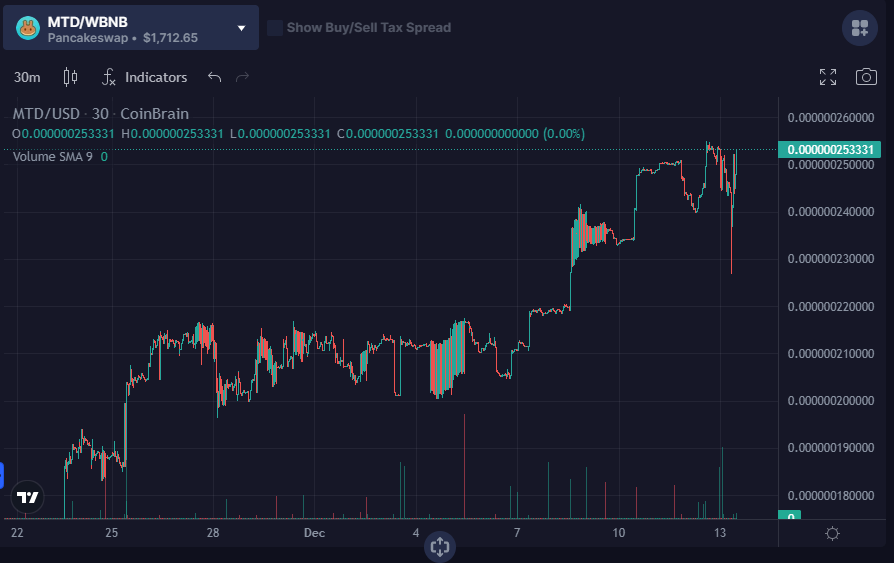Click the 0.000000200000 price axis label
This screenshot has height=563, width=894.
(831, 400)
